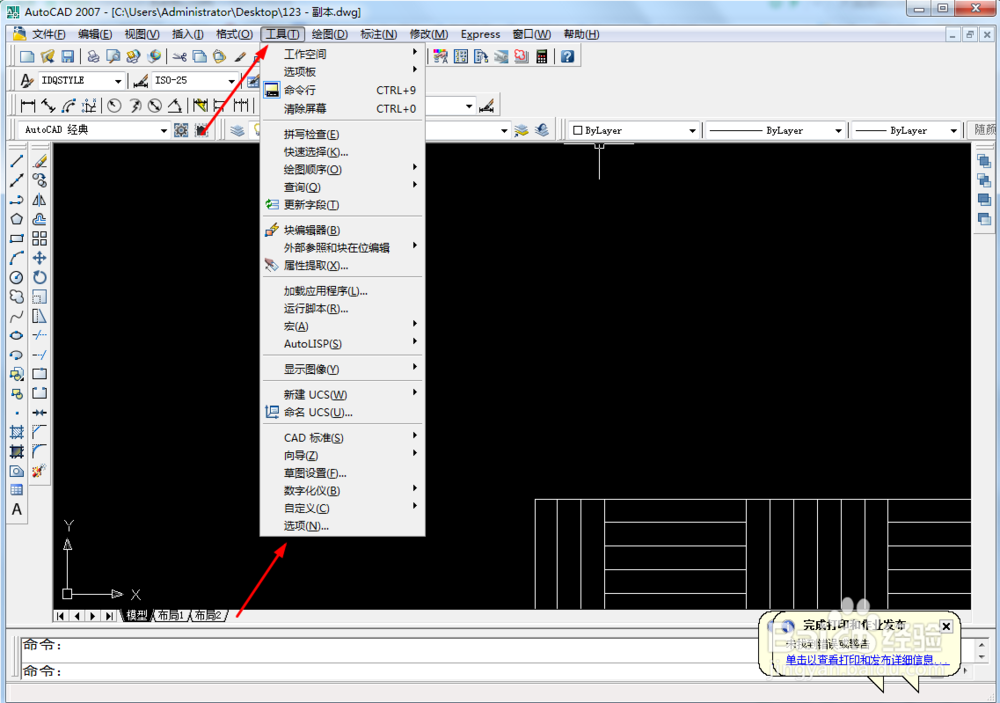Click the Angular dimension icon
Screen dimensions: 1000x703
click(x=175, y=105)
